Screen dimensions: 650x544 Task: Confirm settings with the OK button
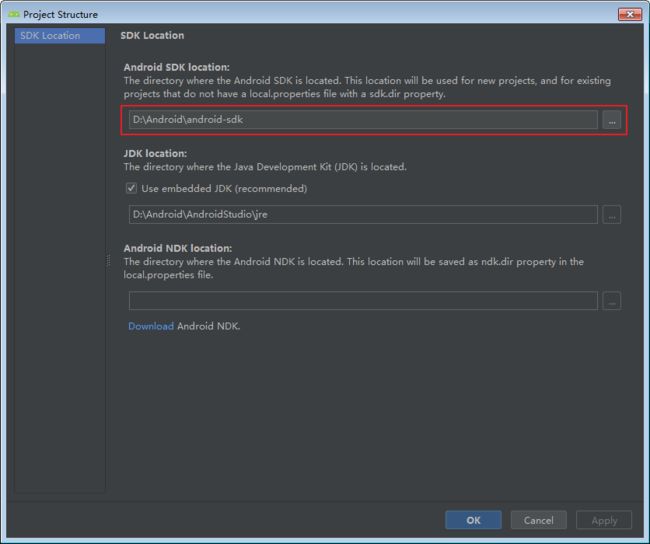473,520
